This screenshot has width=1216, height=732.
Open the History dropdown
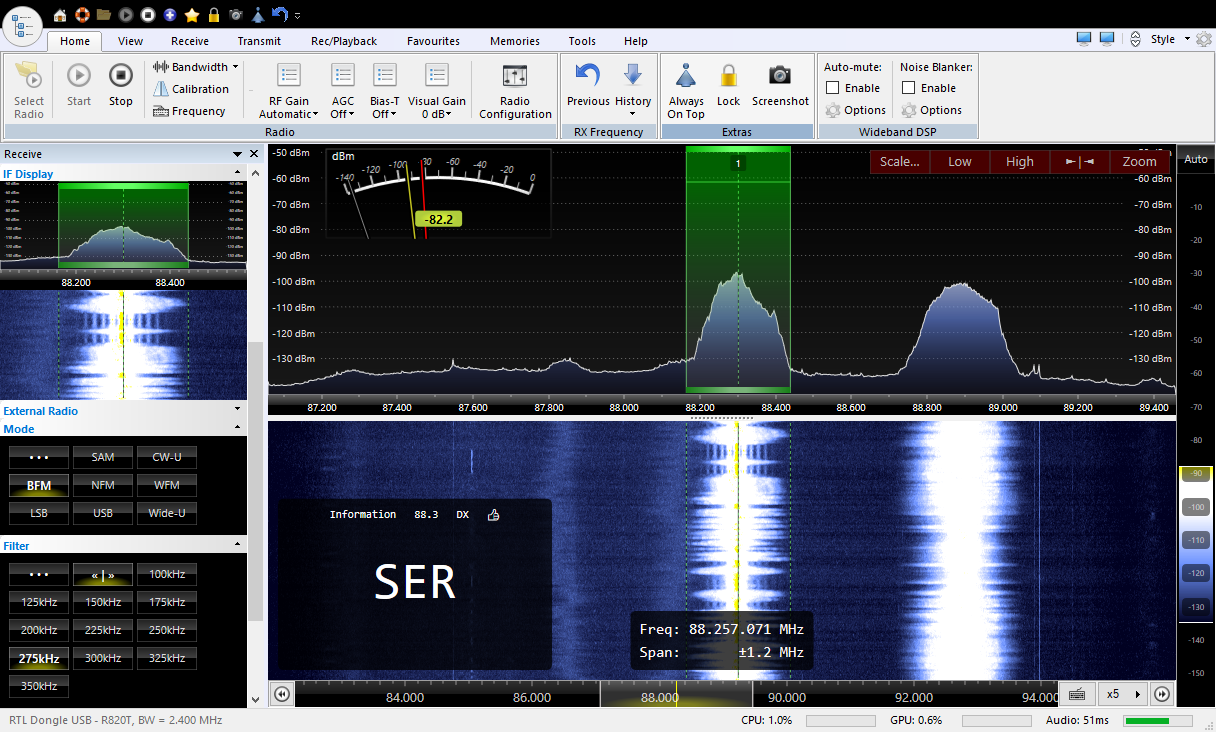pos(633,90)
